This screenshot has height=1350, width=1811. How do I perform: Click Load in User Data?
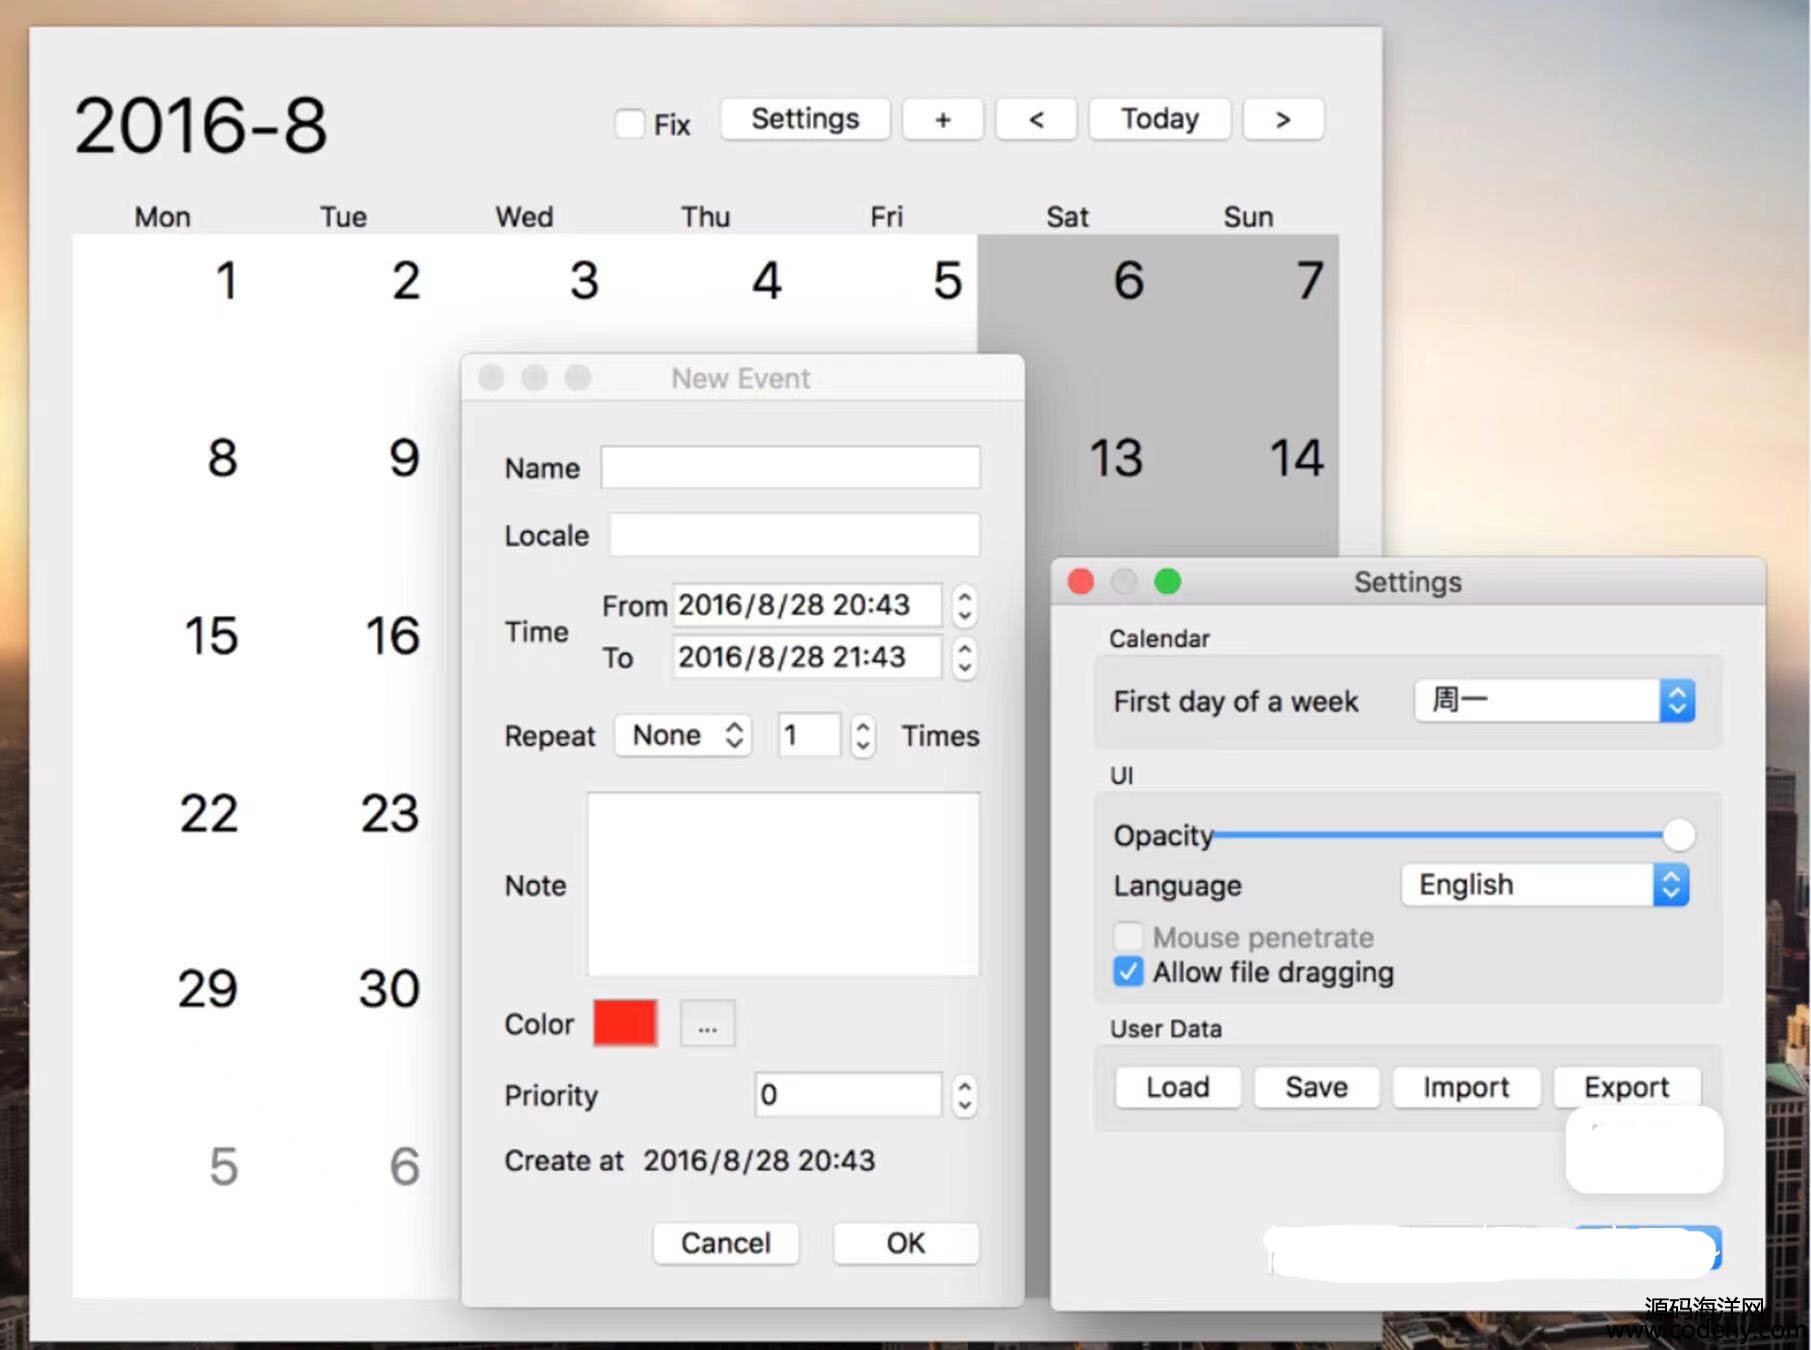tap(1178, 1087)
